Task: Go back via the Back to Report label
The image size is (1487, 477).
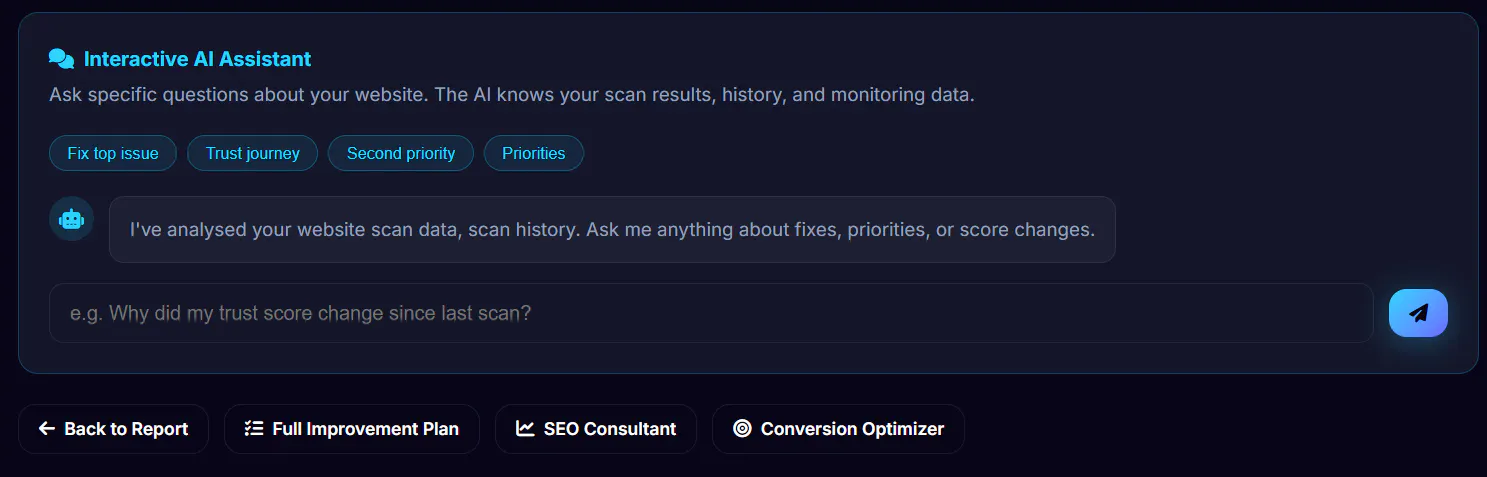Action: pyautogui.click(x=126, y=429)
